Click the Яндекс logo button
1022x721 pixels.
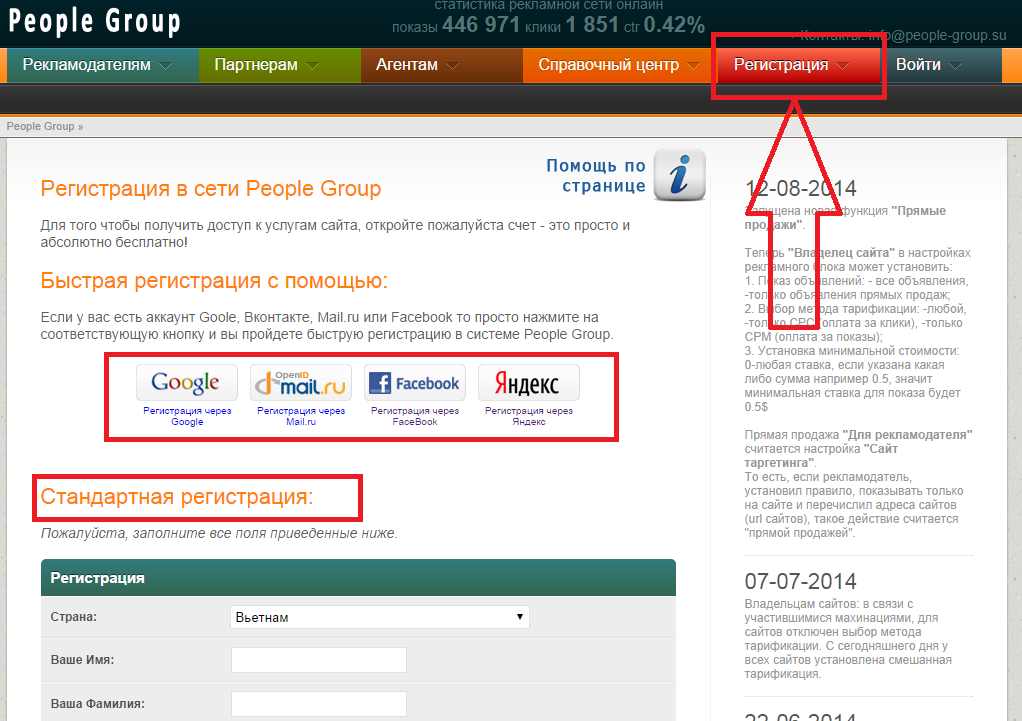coord(529,383)
